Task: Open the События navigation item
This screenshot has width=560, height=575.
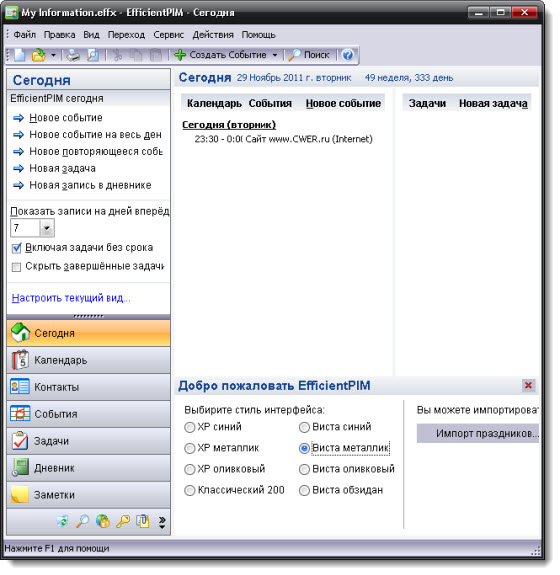Action: click(88, 414)
